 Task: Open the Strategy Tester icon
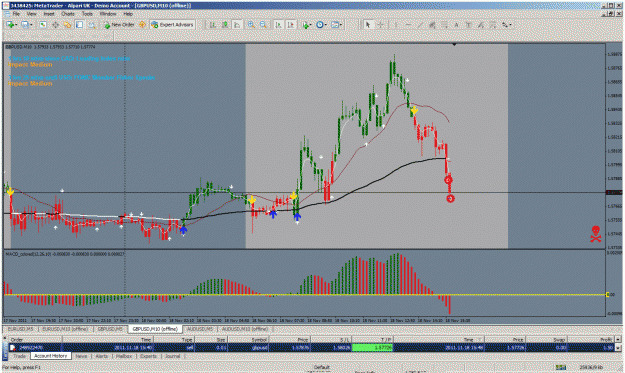coord(92,25)
